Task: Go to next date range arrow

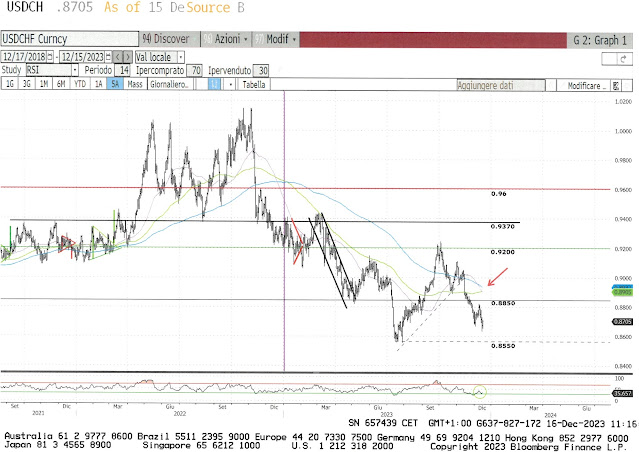Action: point(128,57)
